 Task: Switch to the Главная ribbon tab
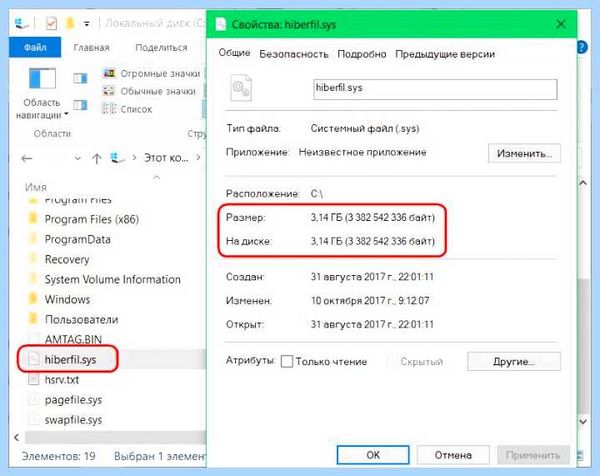tap(91, 47)
